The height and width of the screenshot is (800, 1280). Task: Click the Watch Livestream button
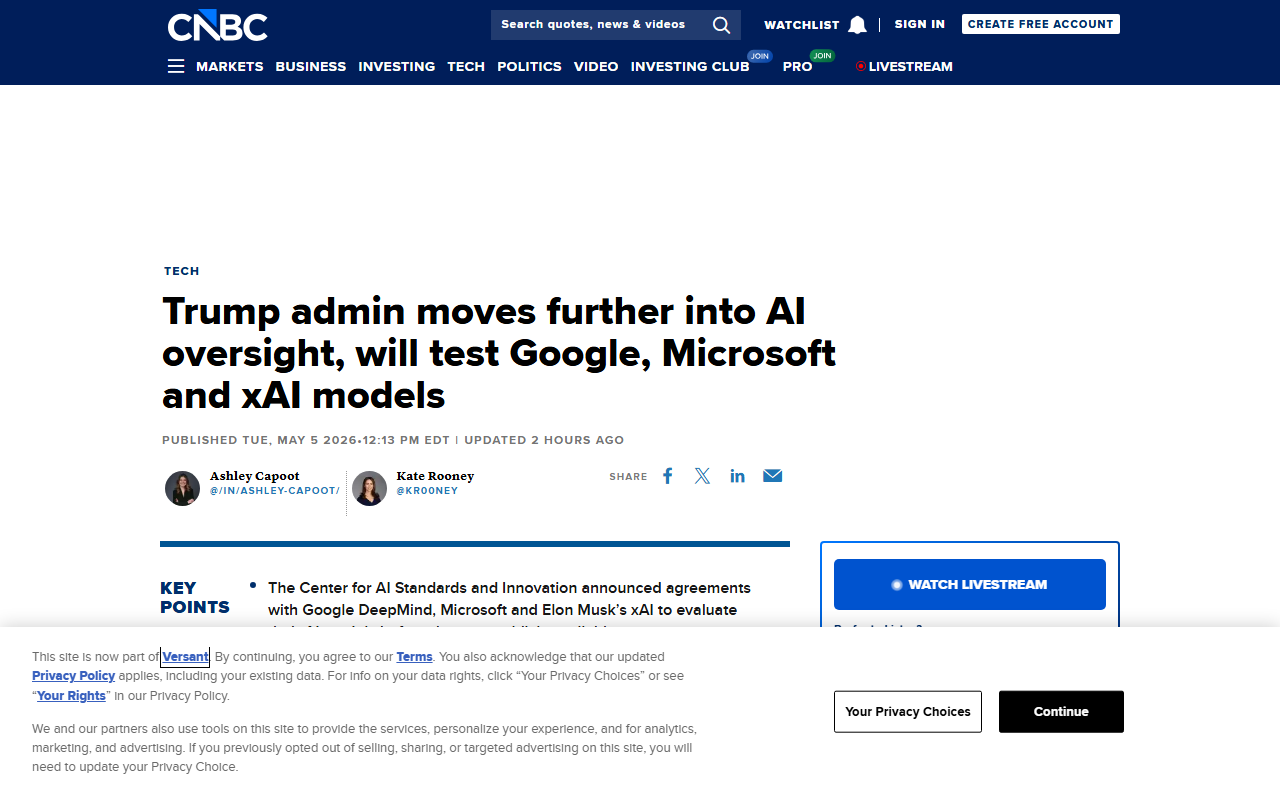[970, 585]
